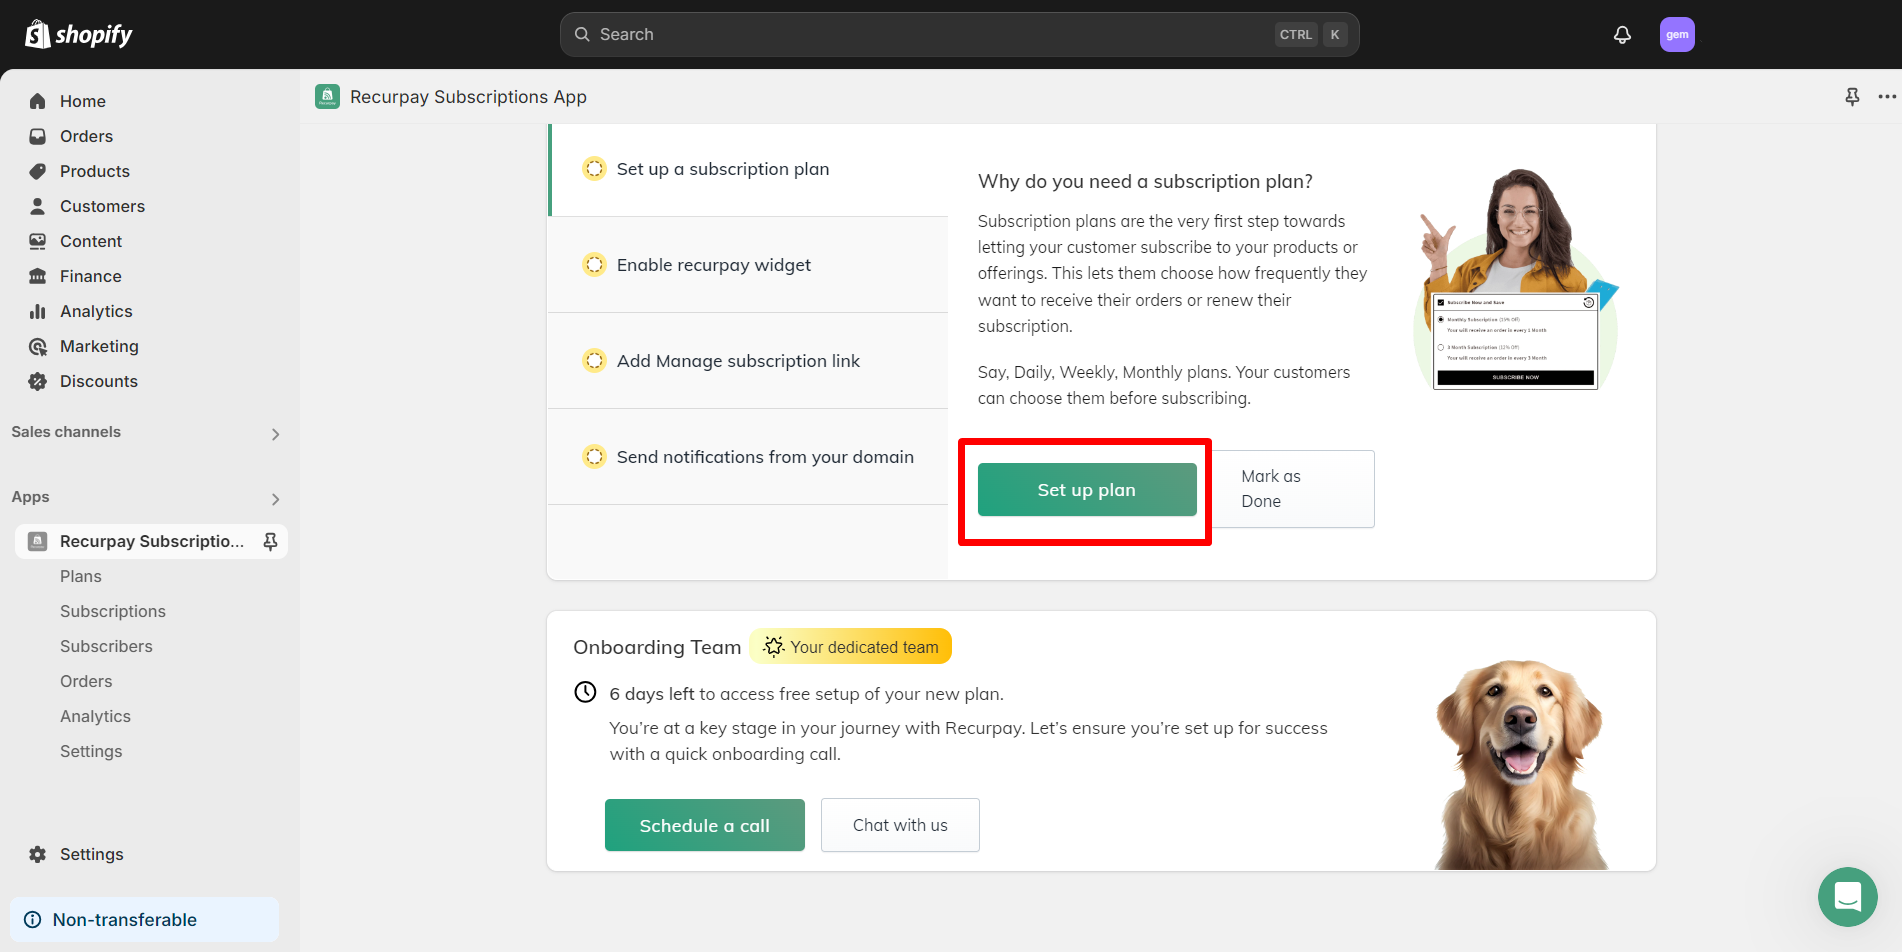The height and width of the screenshot is (952, 1902).
Task: Open the gem account avatar
Action: (1677, 35)
